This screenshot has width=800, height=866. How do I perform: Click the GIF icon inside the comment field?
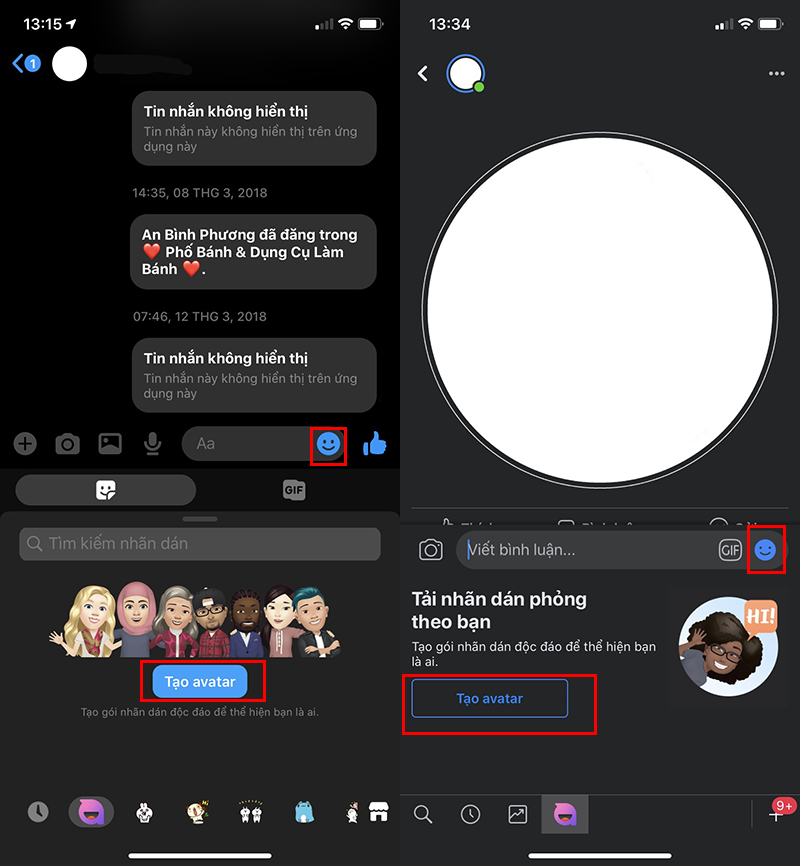click(x=730, y=550)
